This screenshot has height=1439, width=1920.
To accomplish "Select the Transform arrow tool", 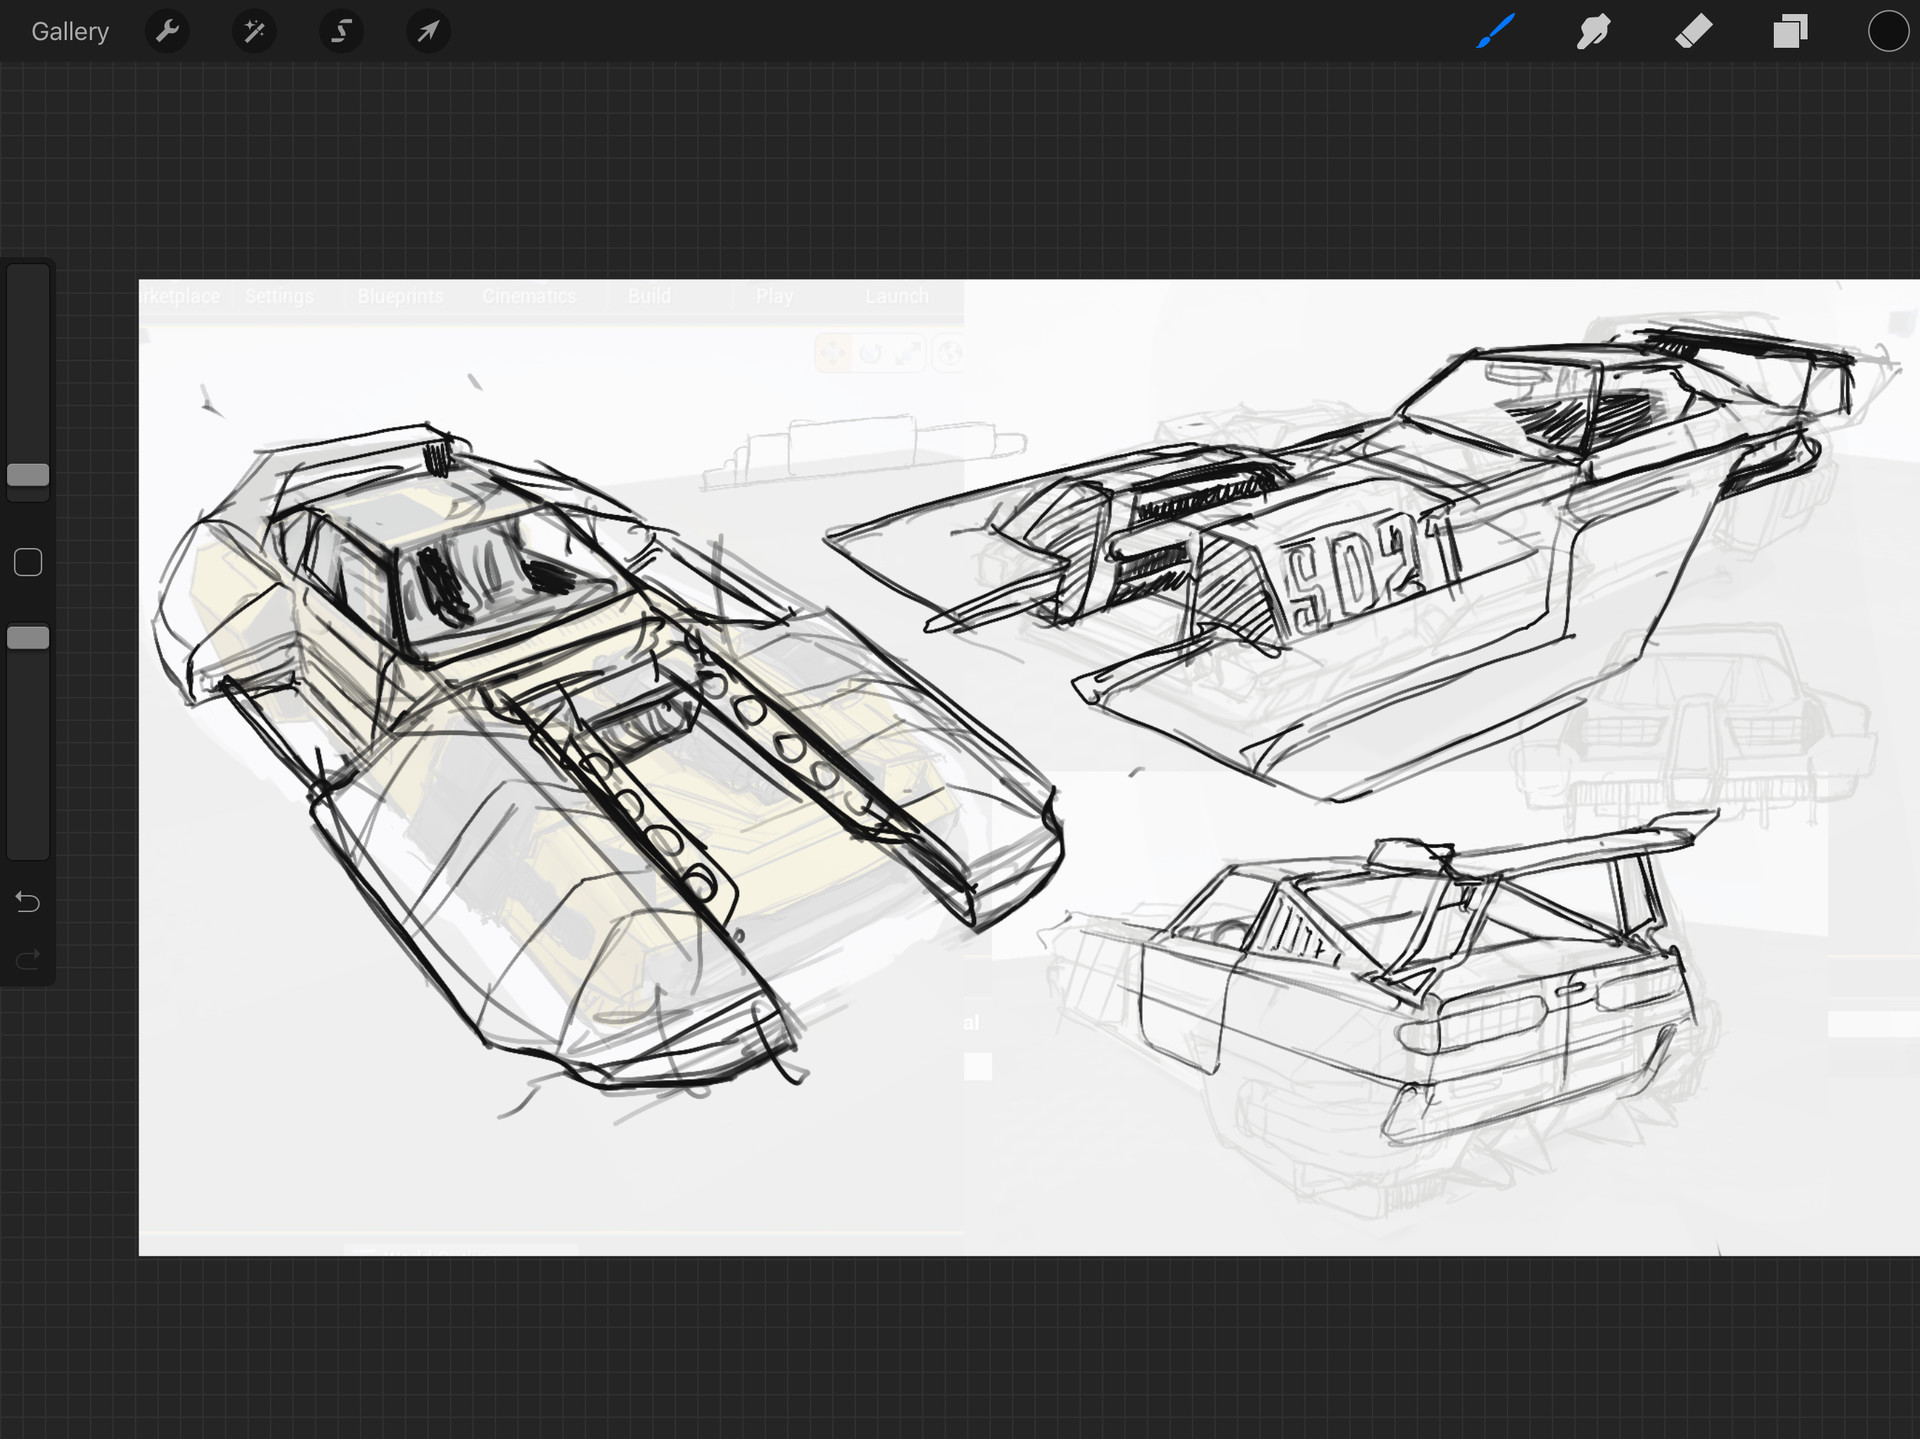I will click(x=428, y=31).
